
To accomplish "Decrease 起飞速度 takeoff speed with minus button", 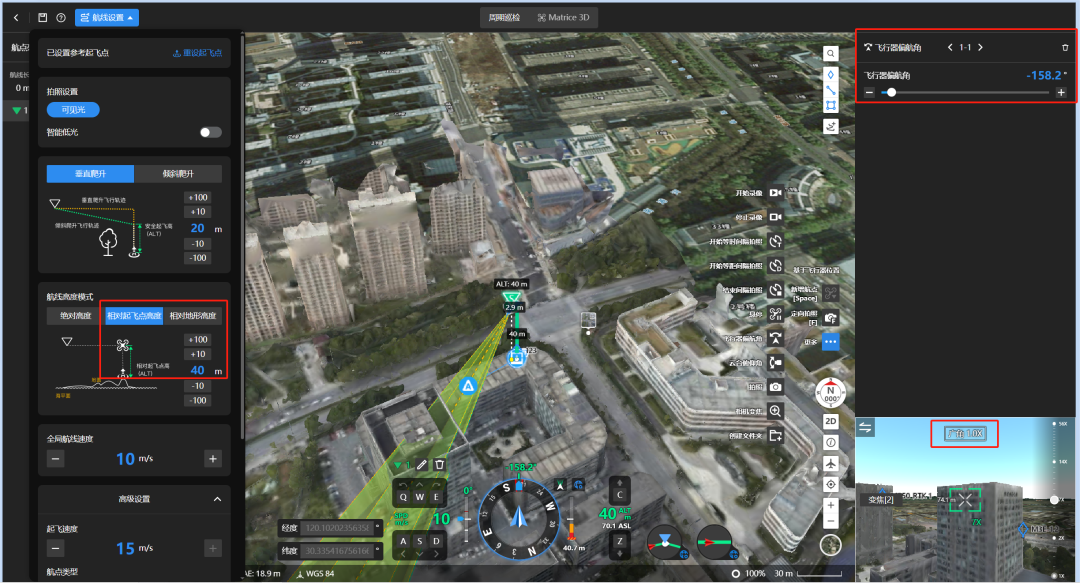I will click(56, 549).
